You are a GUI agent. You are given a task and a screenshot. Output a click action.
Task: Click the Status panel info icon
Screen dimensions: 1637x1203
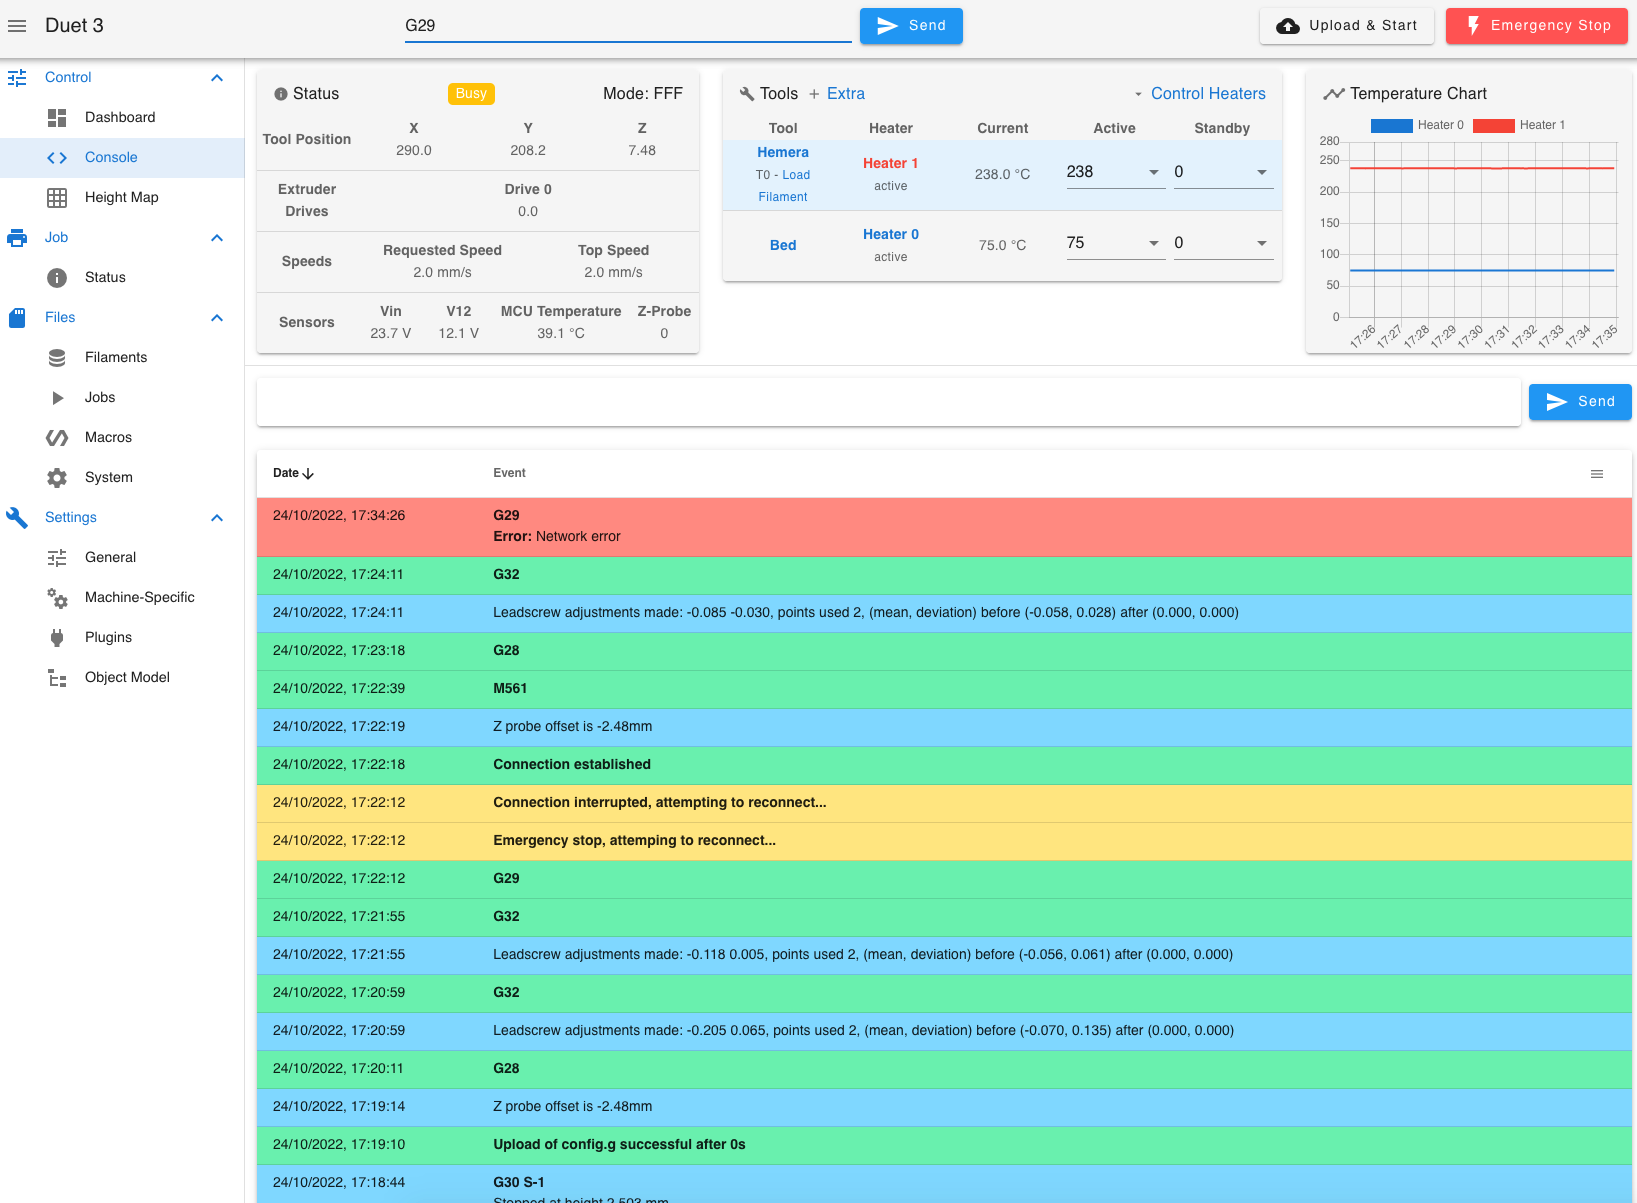pos(281,94)
